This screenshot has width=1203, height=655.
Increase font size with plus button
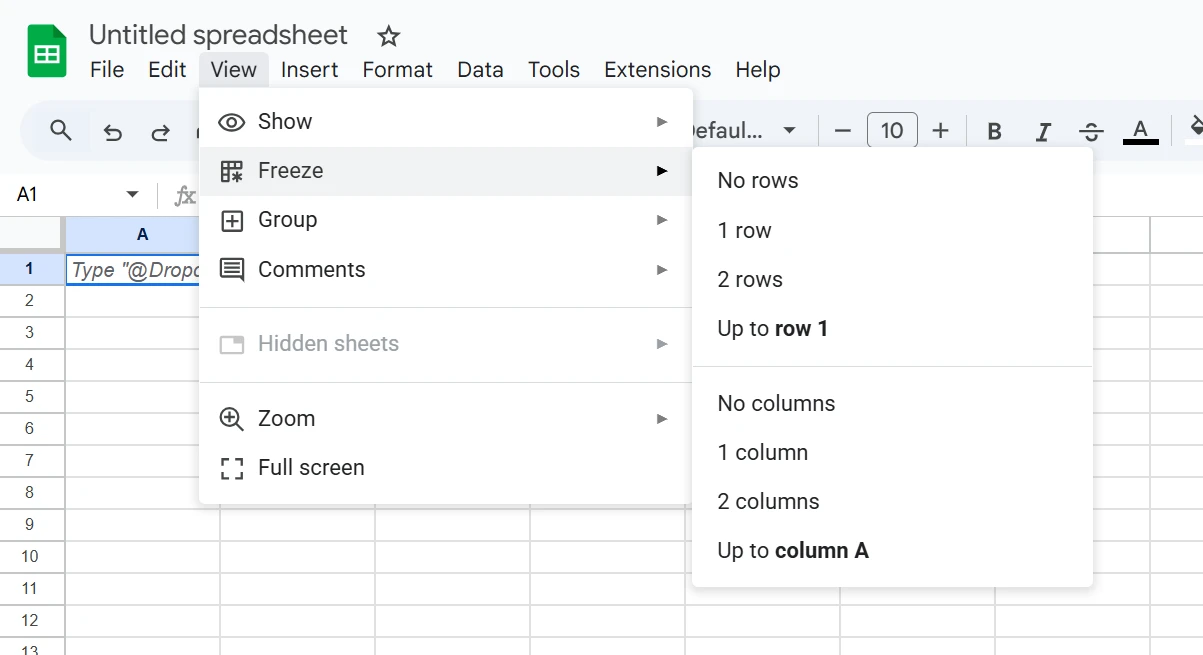coord(940,131)
